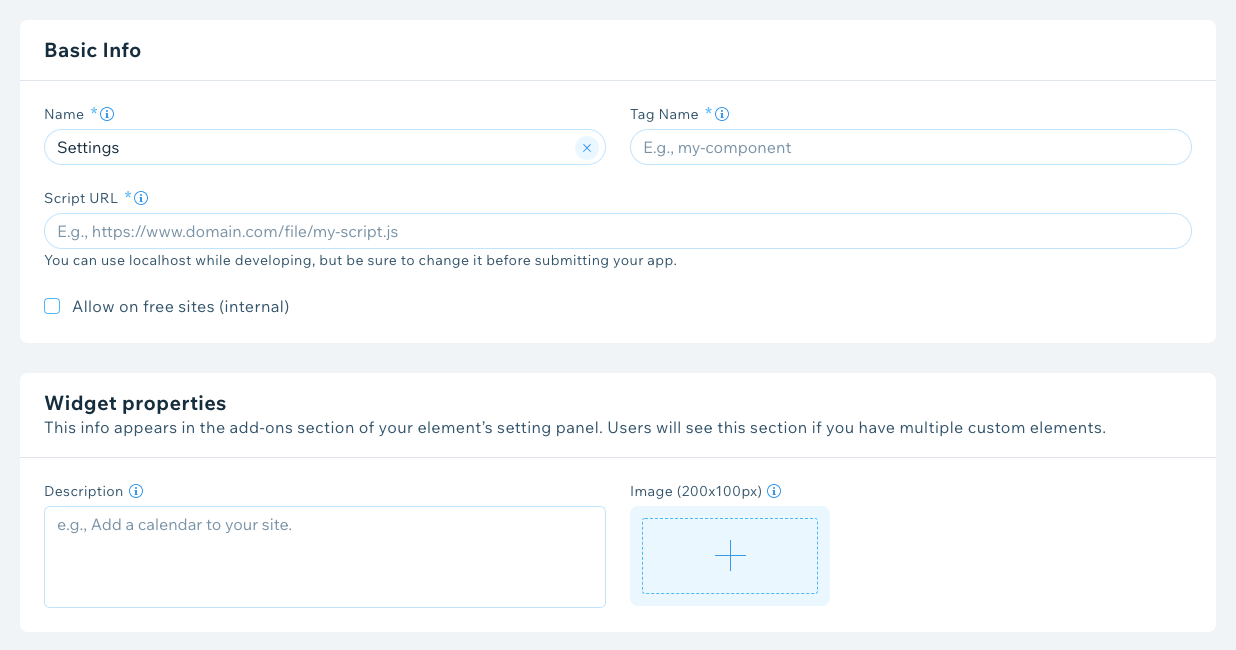This screenshot has height=650, width=1236.
Task: Click the 'Basic Info' heading
Action: click(92, 50)
